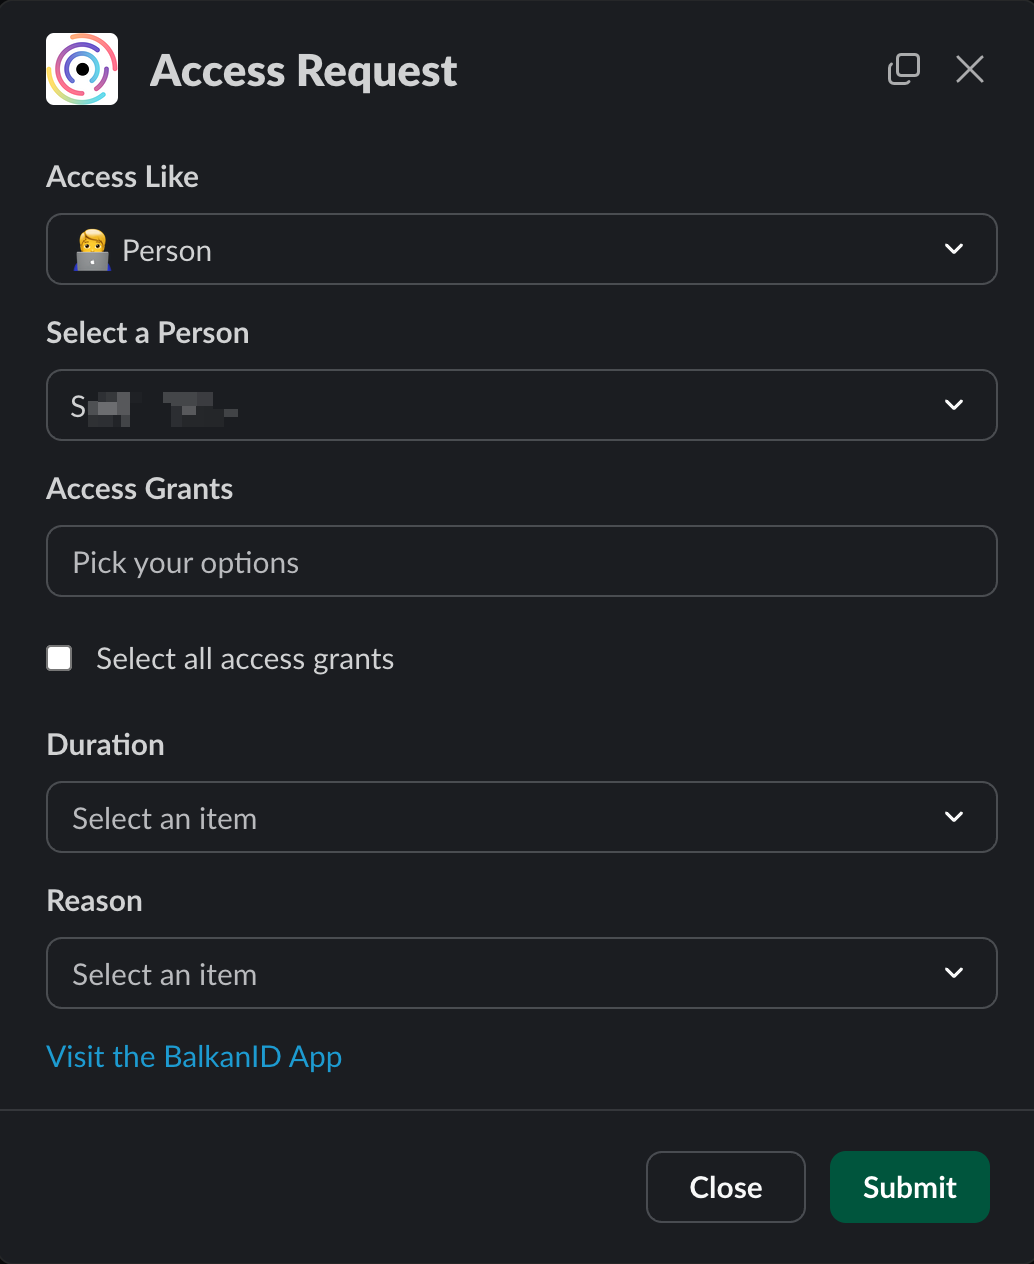Check the Select all access grants checkbox

click(x=60, y=658)
